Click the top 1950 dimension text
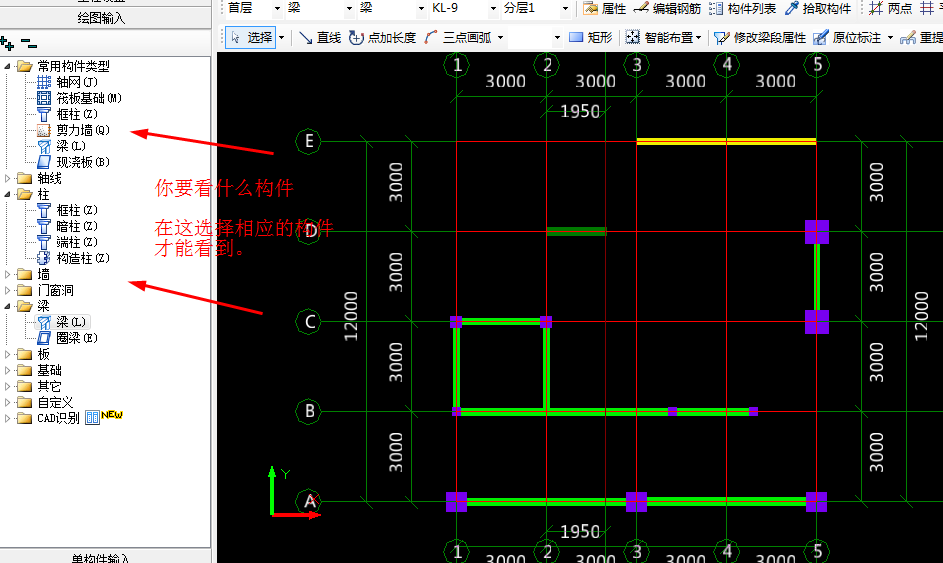943x563 pixels. [580, 111]
